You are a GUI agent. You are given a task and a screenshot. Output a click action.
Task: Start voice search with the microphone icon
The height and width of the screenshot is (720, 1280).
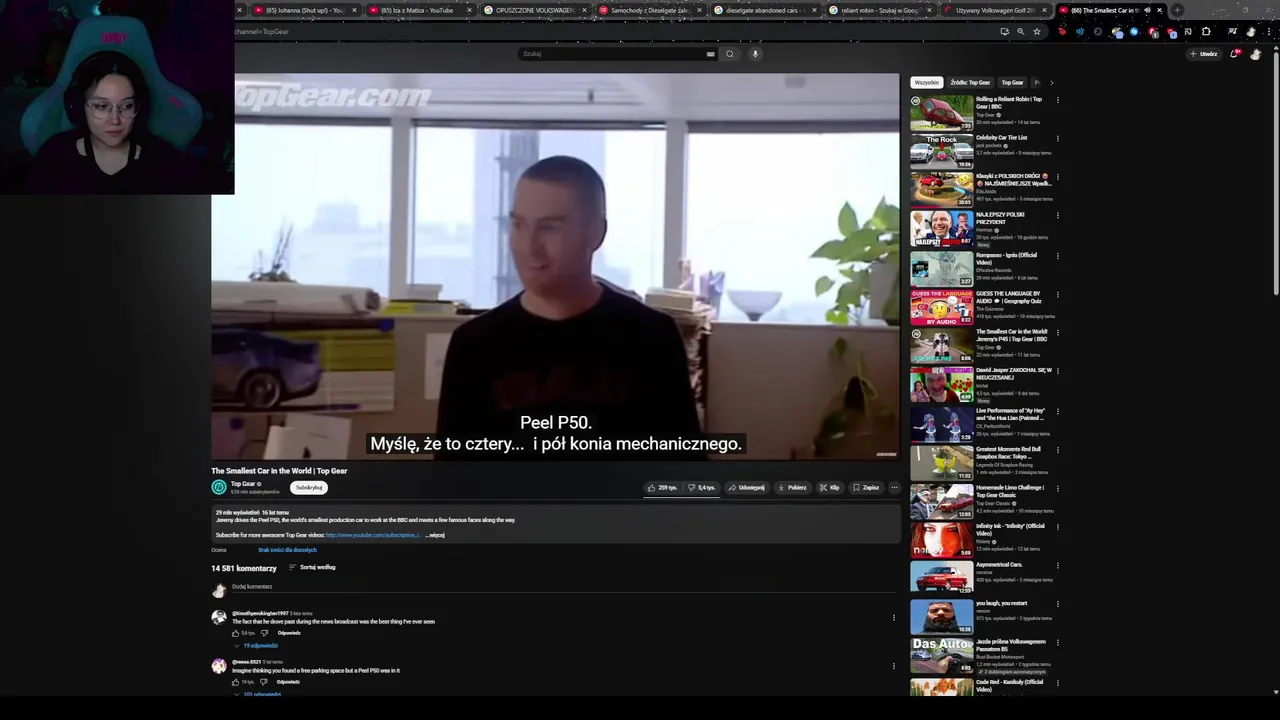point(755,54)
